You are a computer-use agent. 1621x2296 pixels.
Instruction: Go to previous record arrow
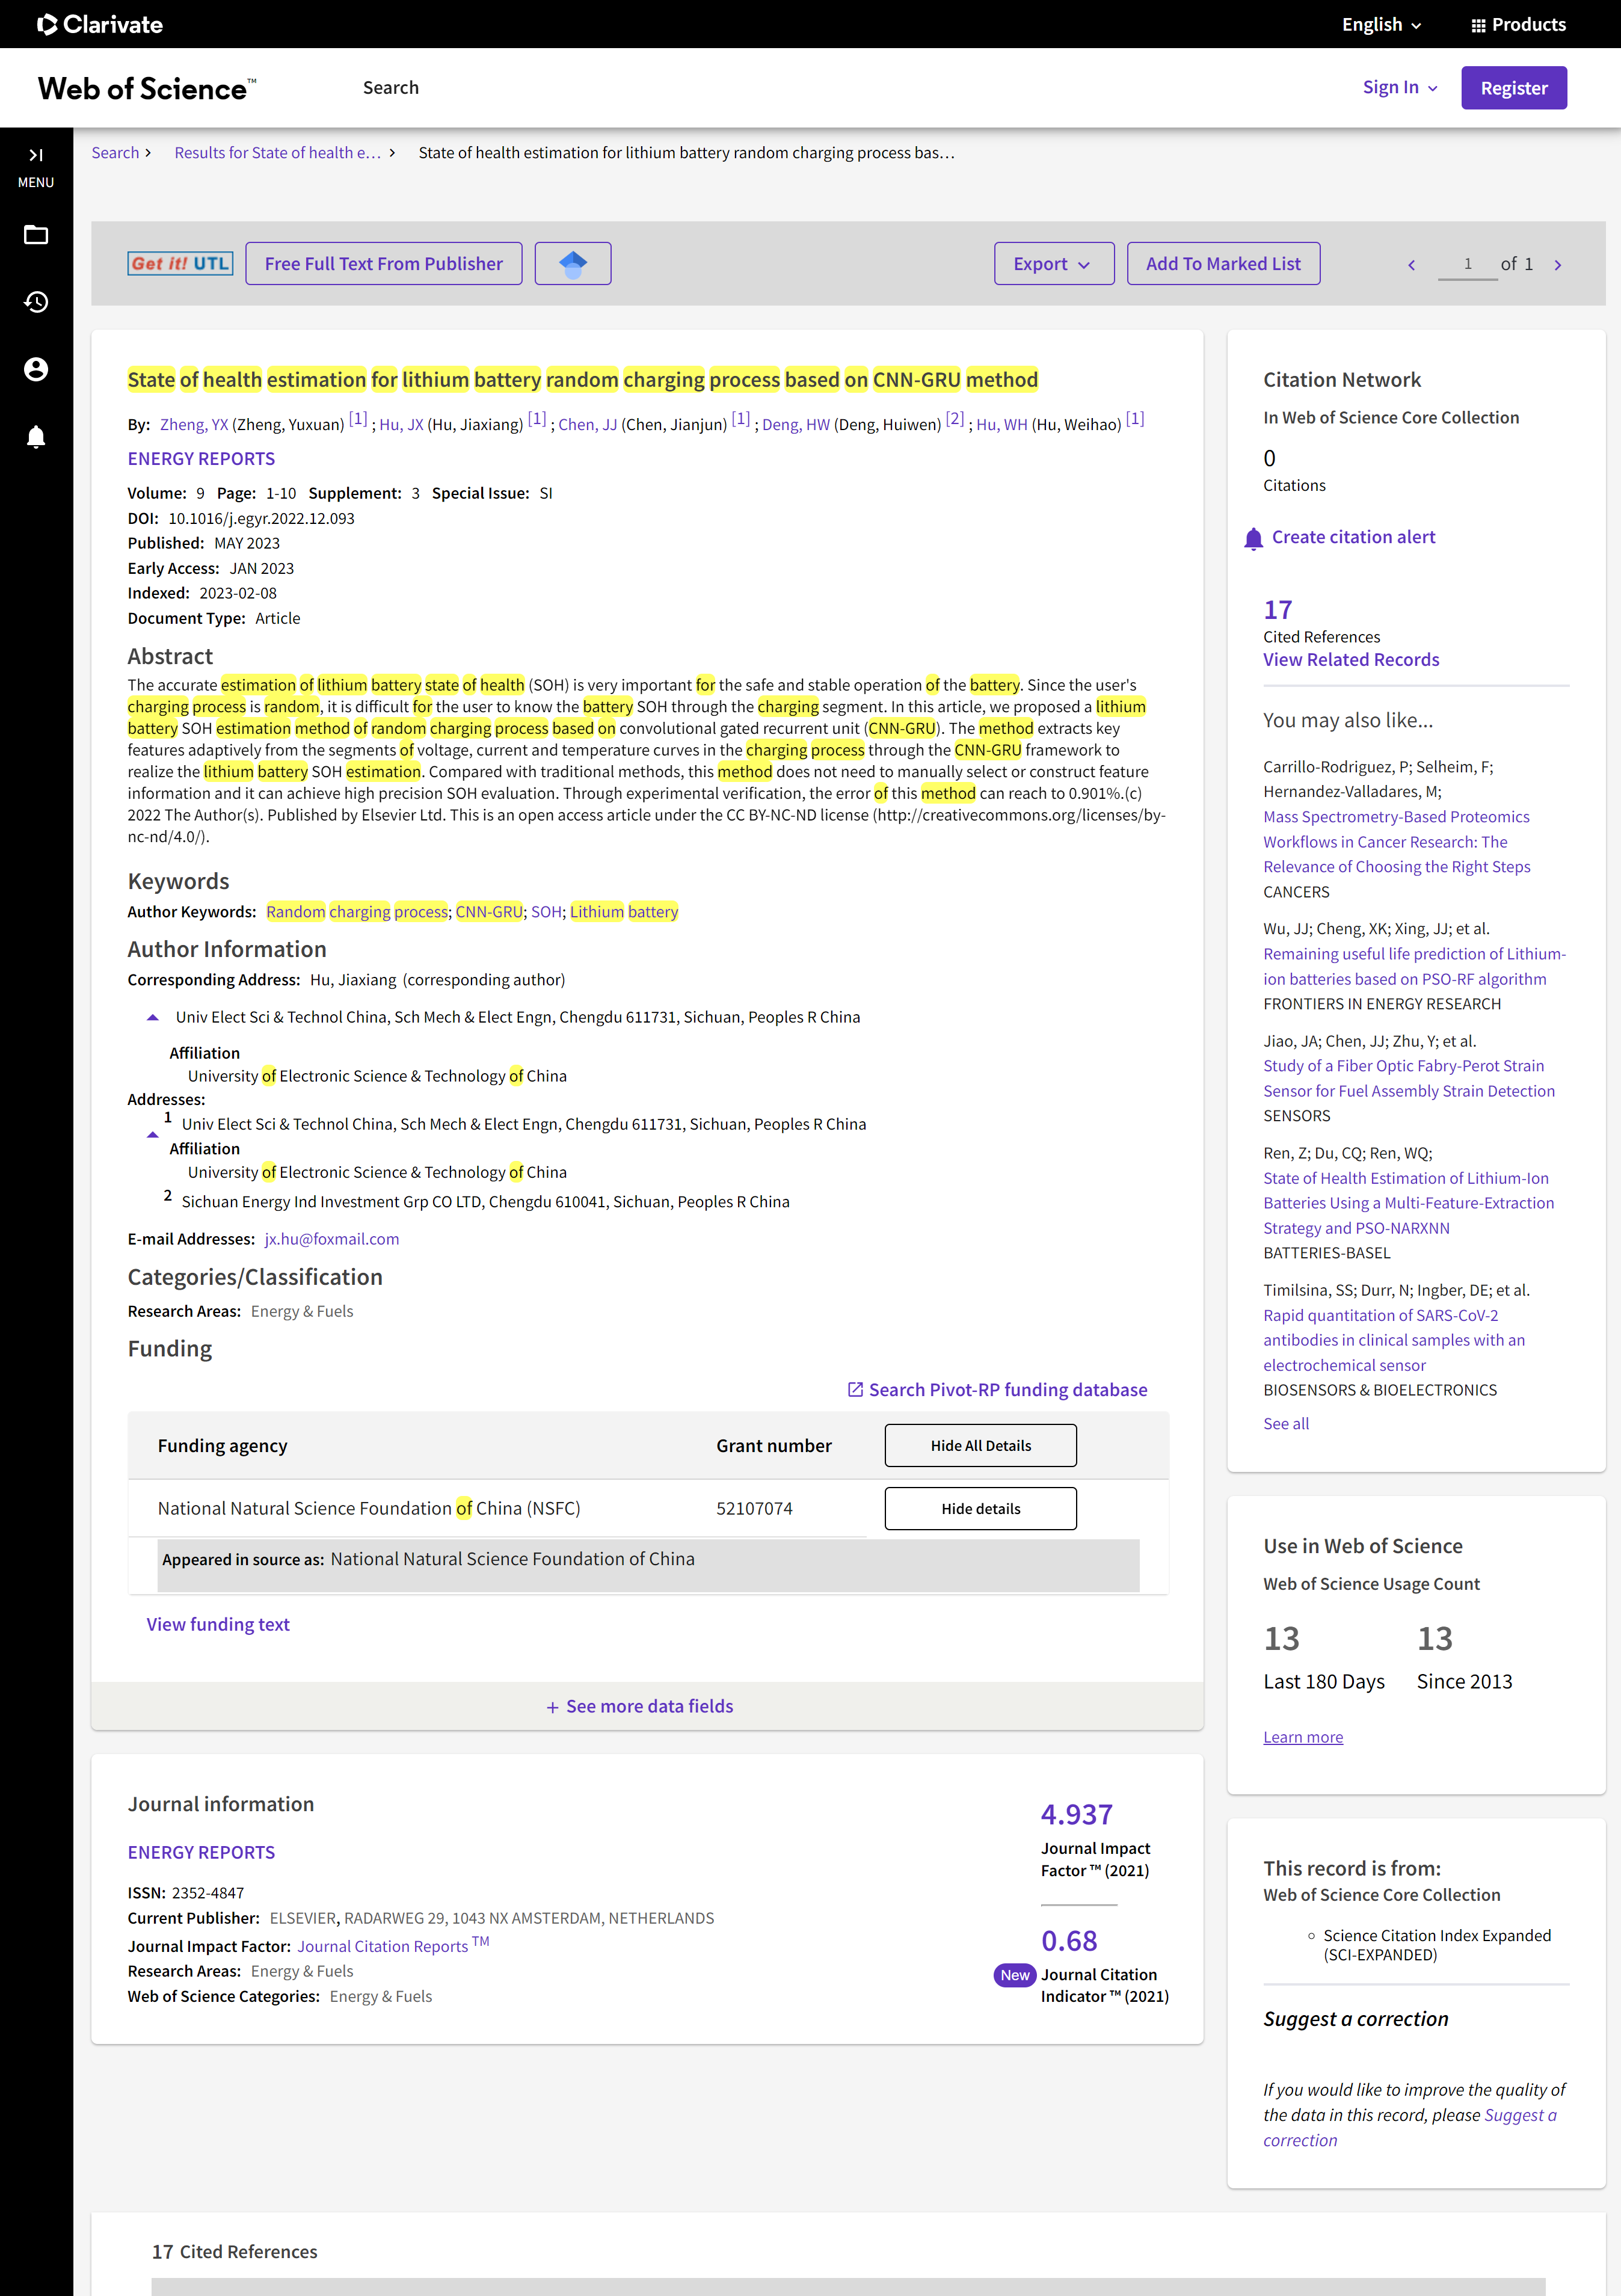(1411, 265)
